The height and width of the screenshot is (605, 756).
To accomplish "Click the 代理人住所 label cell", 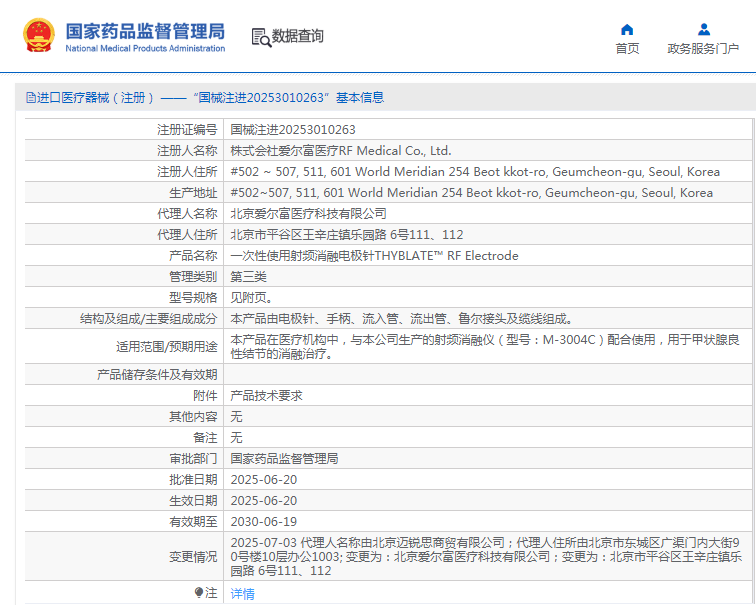I will point(124,234).
